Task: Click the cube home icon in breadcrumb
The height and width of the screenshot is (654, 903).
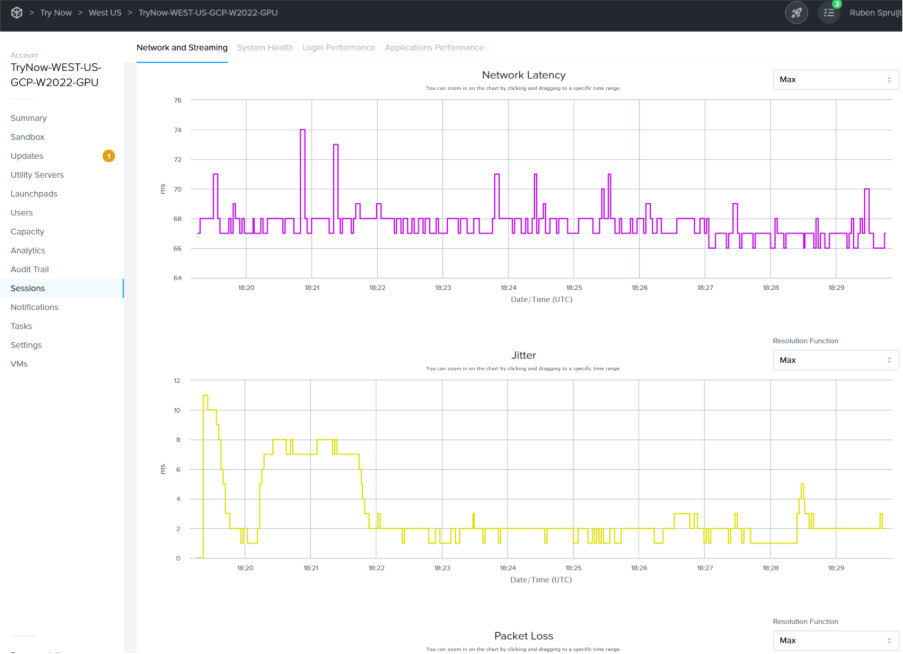Action: [17, 13]
